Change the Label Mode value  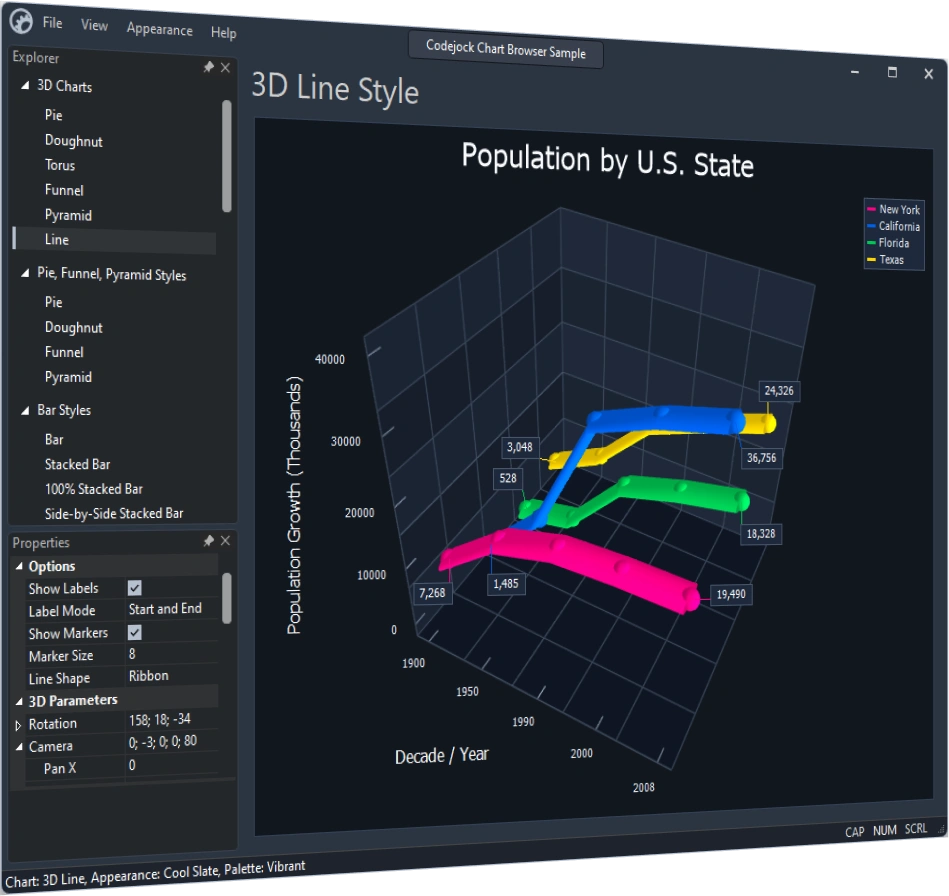pyautogui.click(x=172, y=609)
